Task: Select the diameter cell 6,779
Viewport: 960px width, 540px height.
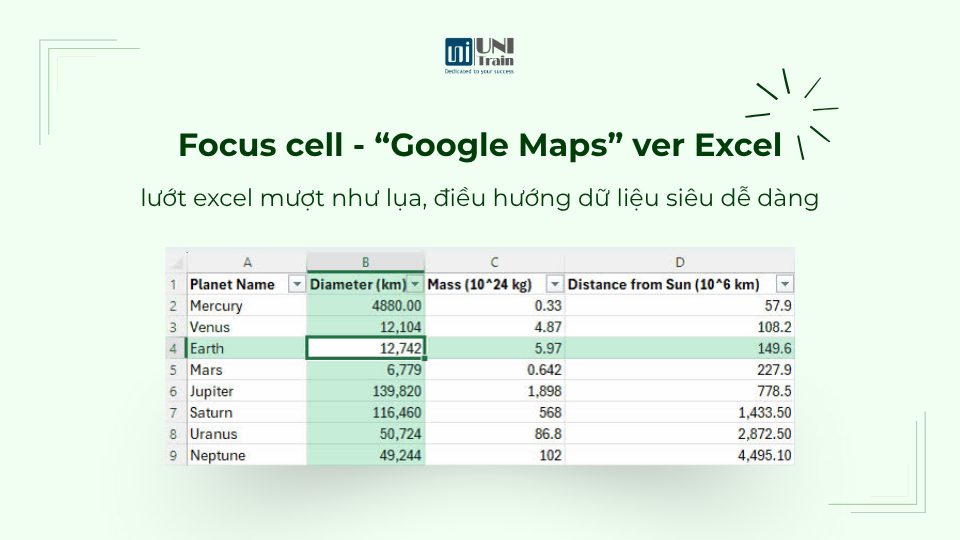Action: [366, 370]
